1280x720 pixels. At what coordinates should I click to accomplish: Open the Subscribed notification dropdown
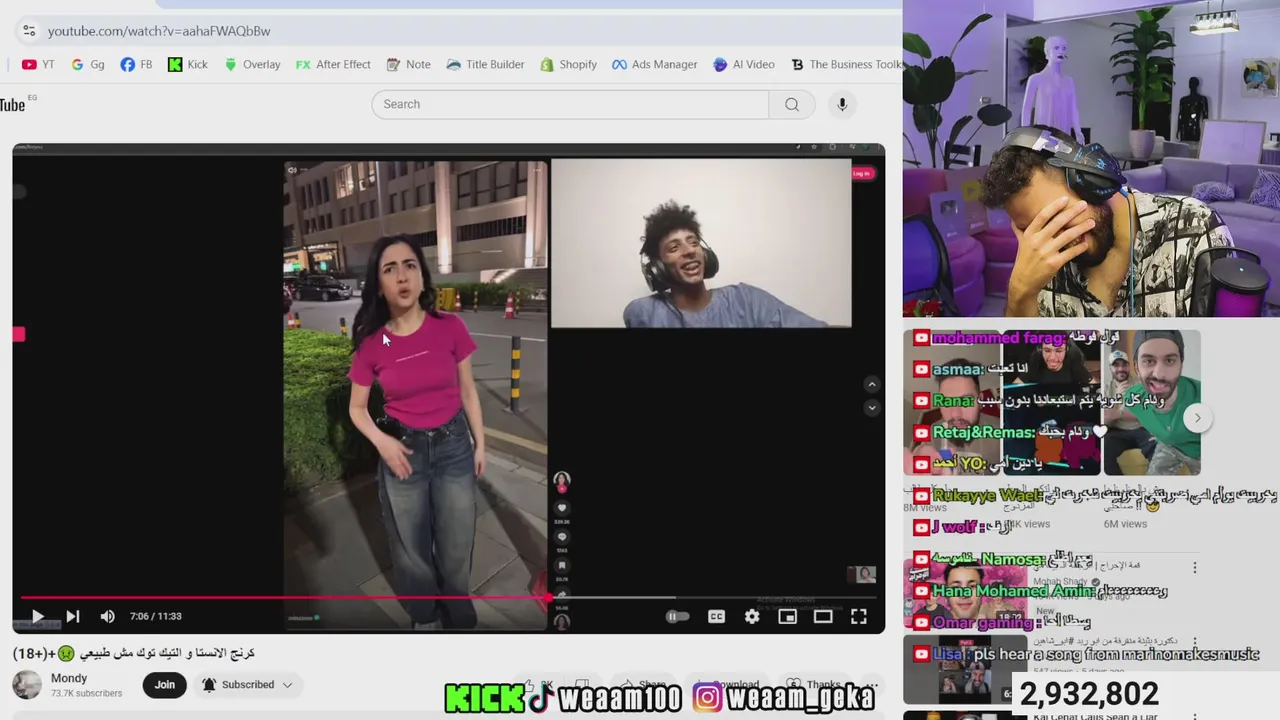(247, 685)
